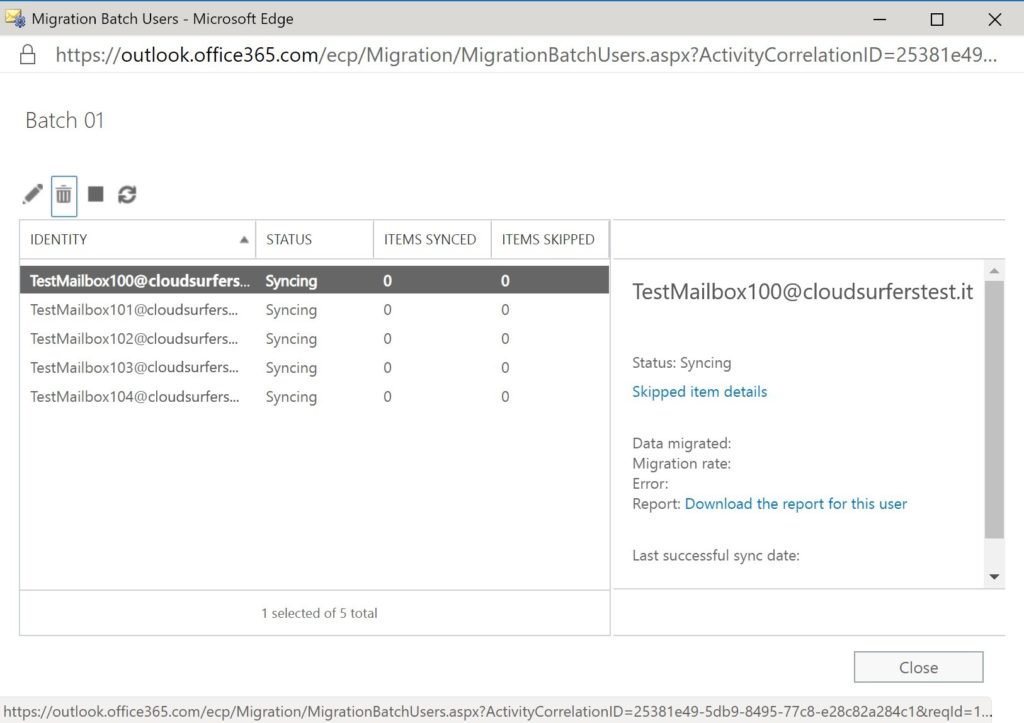1024x723 pixels.
Task: Select the TestMailbox102 row
Action: coord(314,338)
